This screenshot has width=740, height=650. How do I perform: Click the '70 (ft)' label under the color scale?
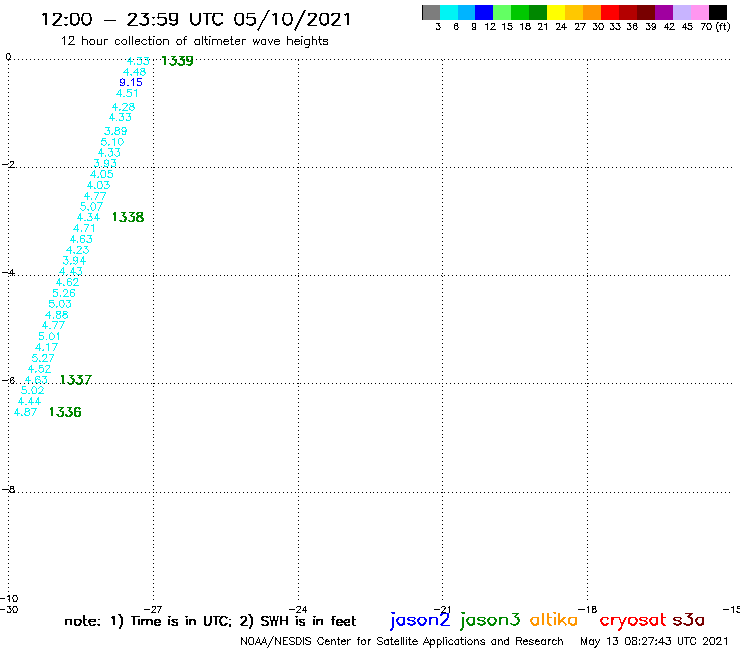point(715,26)
